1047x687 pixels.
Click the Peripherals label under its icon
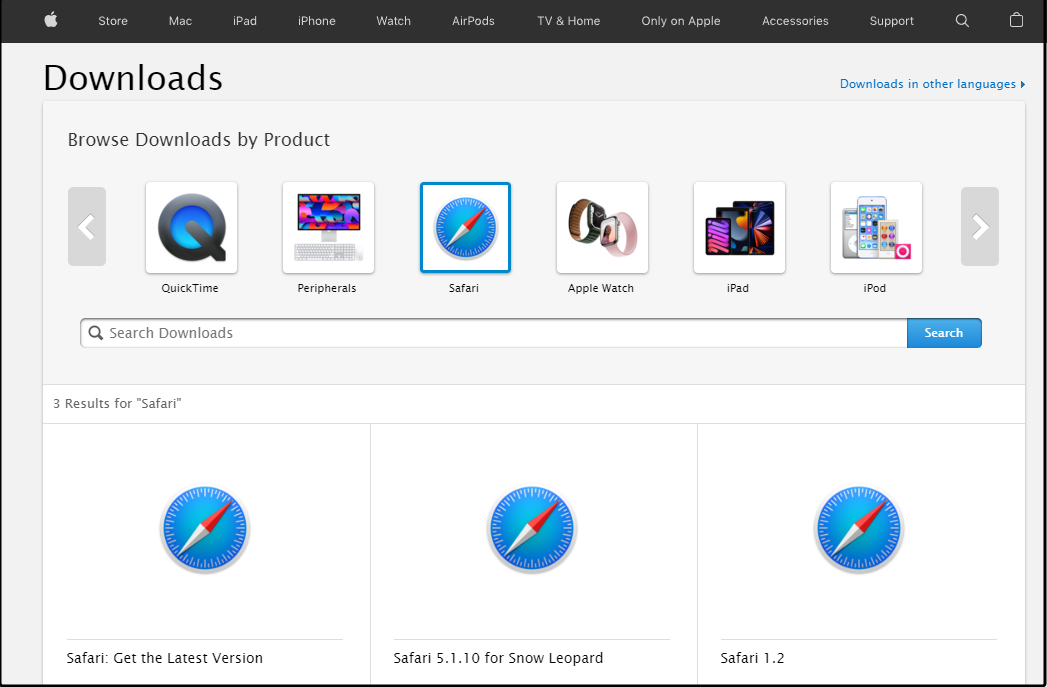(x=327, y=288)
